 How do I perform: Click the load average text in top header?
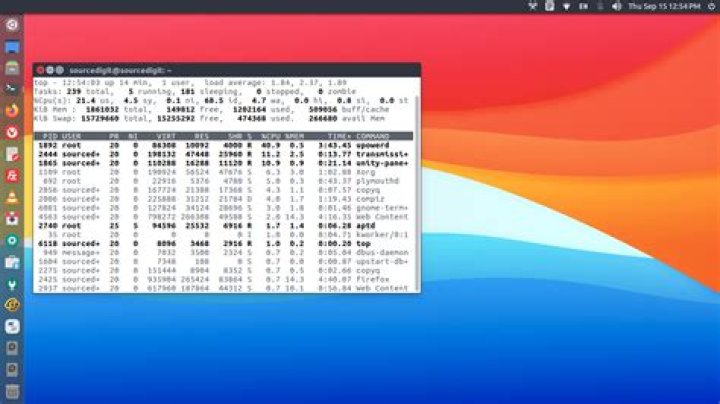pyautogui.click(x=276, y=83)
